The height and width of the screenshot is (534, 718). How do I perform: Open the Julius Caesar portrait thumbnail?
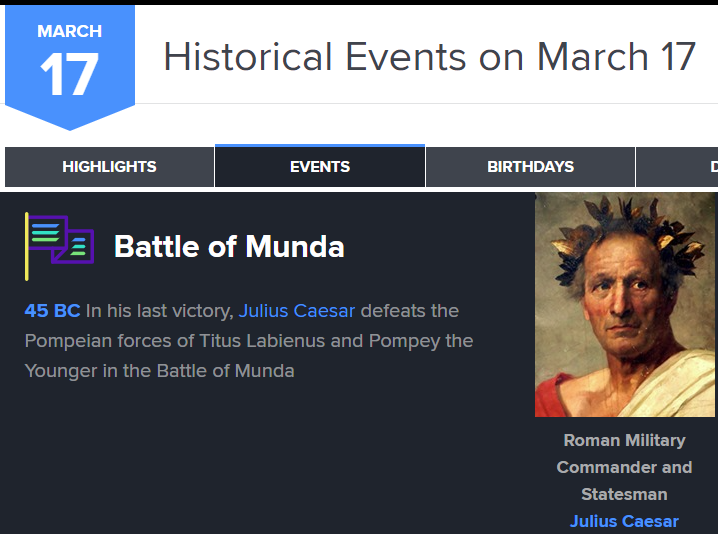(x=625, y=305)
